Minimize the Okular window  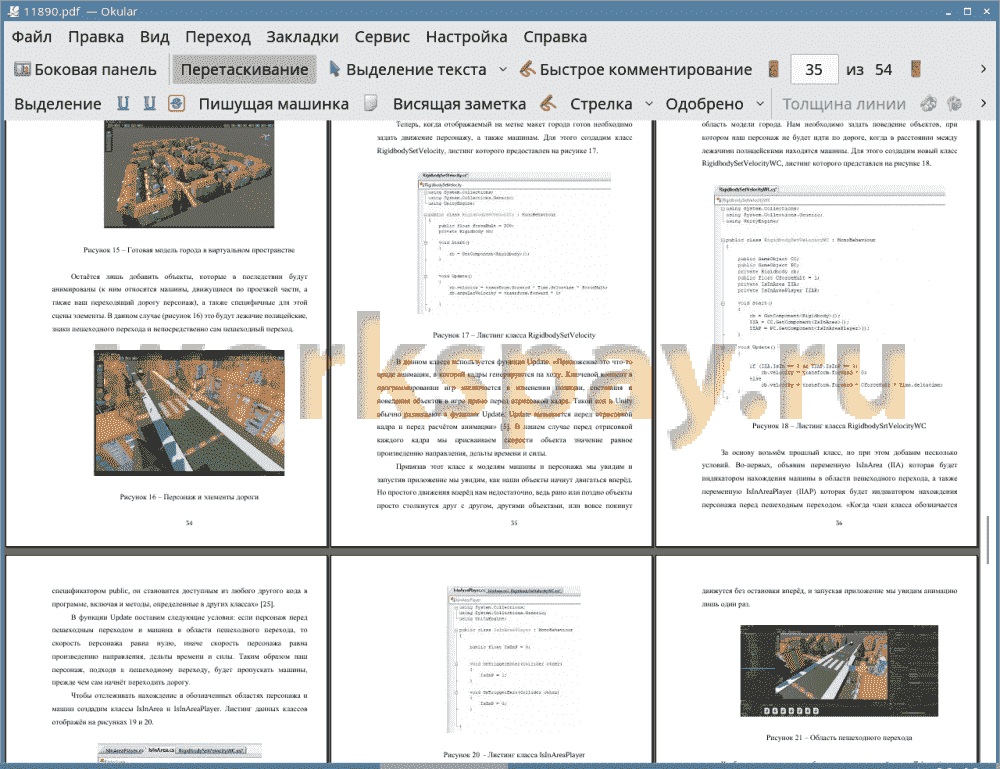[948, 12]
